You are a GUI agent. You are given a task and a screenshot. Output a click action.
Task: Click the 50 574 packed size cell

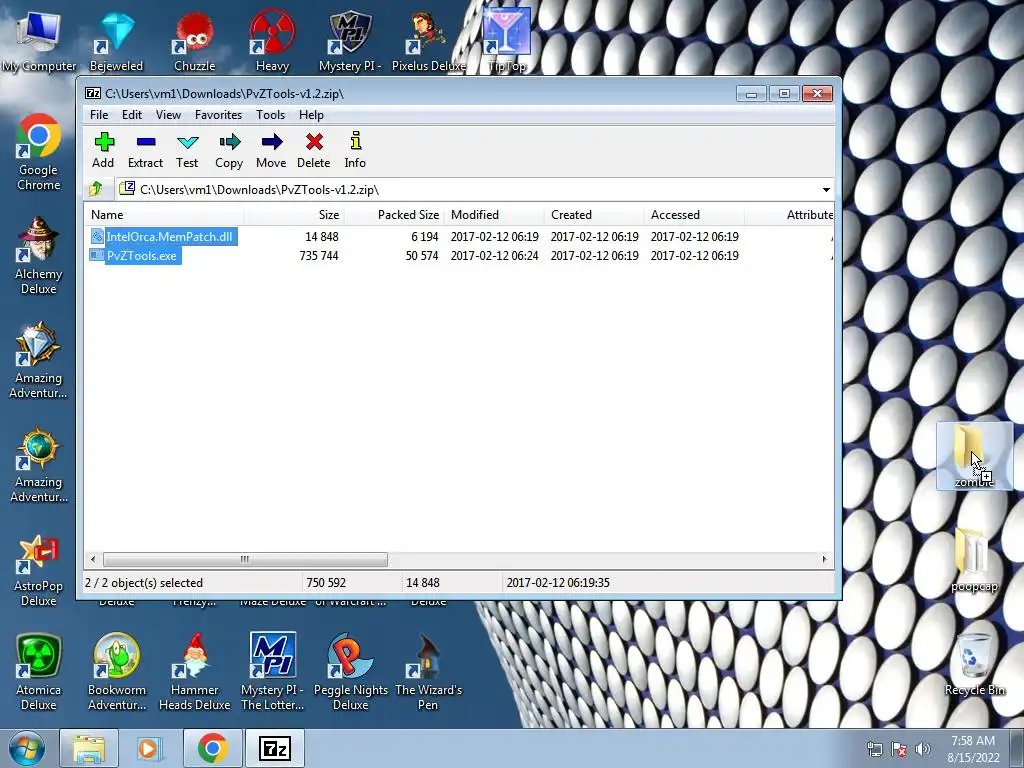[x=422, y=255]
